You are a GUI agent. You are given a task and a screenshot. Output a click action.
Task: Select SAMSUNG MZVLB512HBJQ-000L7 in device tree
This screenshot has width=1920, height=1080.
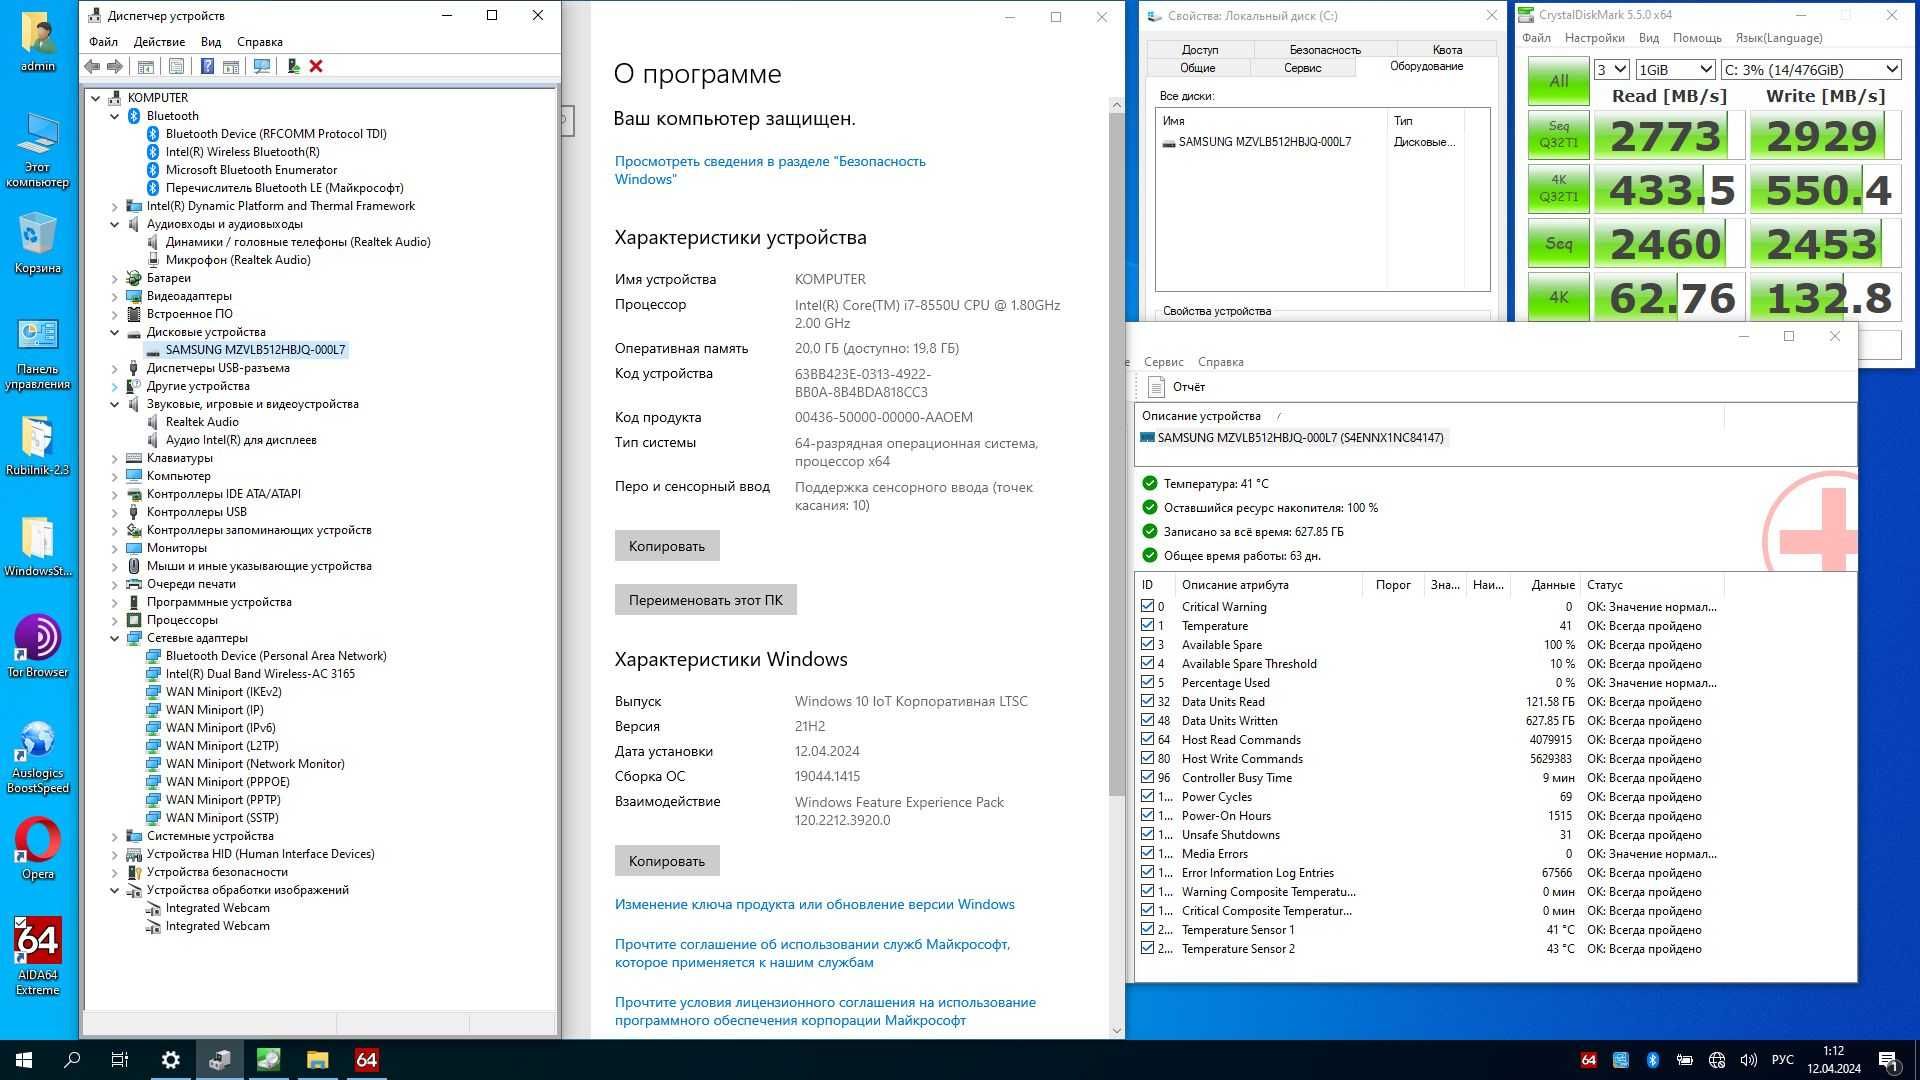coord(255,350)
